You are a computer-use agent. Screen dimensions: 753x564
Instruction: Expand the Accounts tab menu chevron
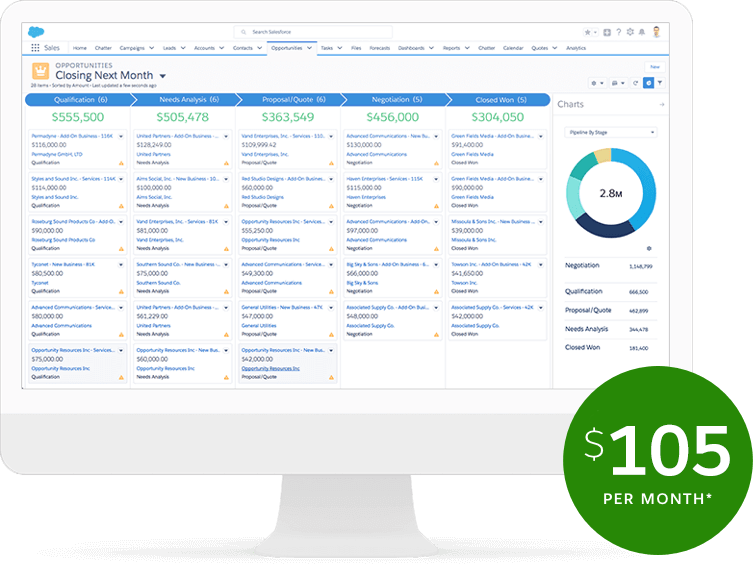coord(221,48)
